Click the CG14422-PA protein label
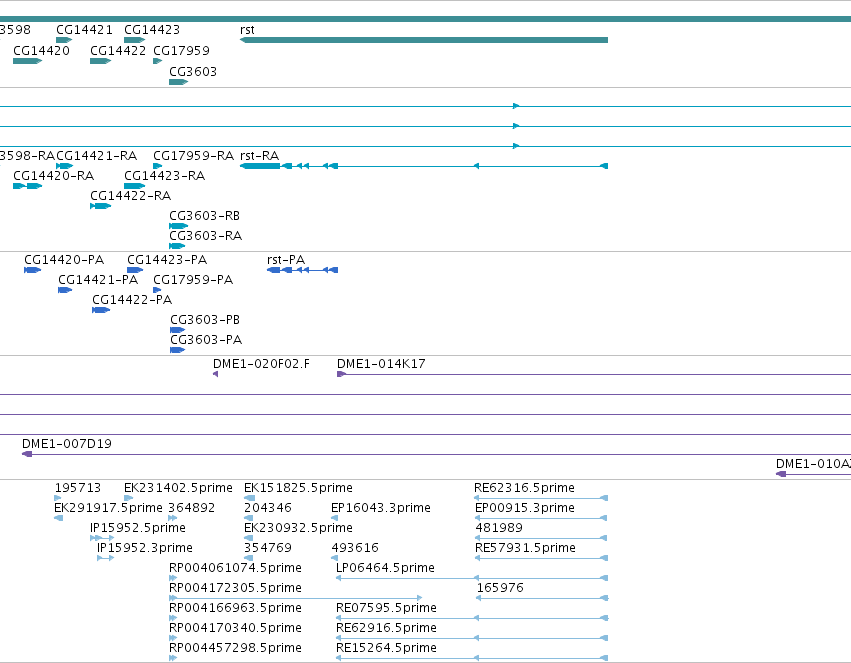 click(x=132, y=300)
